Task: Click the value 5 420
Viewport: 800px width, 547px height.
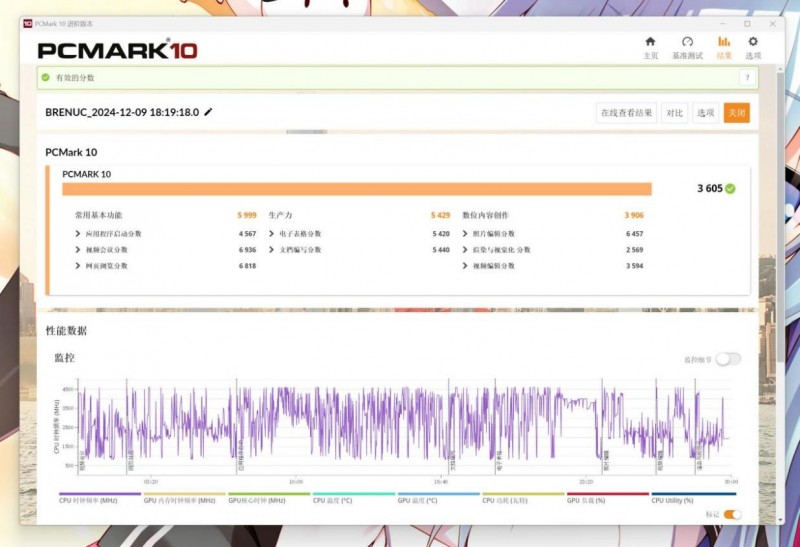Action: click(x=441, y=234)
